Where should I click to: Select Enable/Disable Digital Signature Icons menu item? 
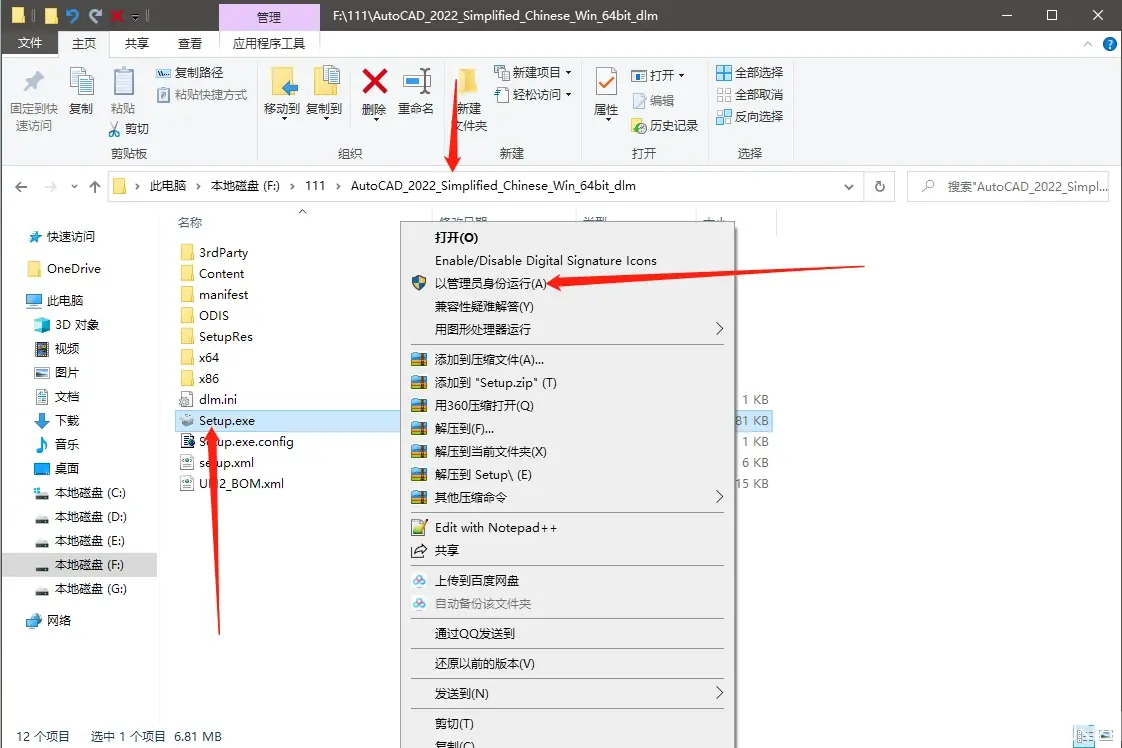pyautogui.click(x=567, y=261)
